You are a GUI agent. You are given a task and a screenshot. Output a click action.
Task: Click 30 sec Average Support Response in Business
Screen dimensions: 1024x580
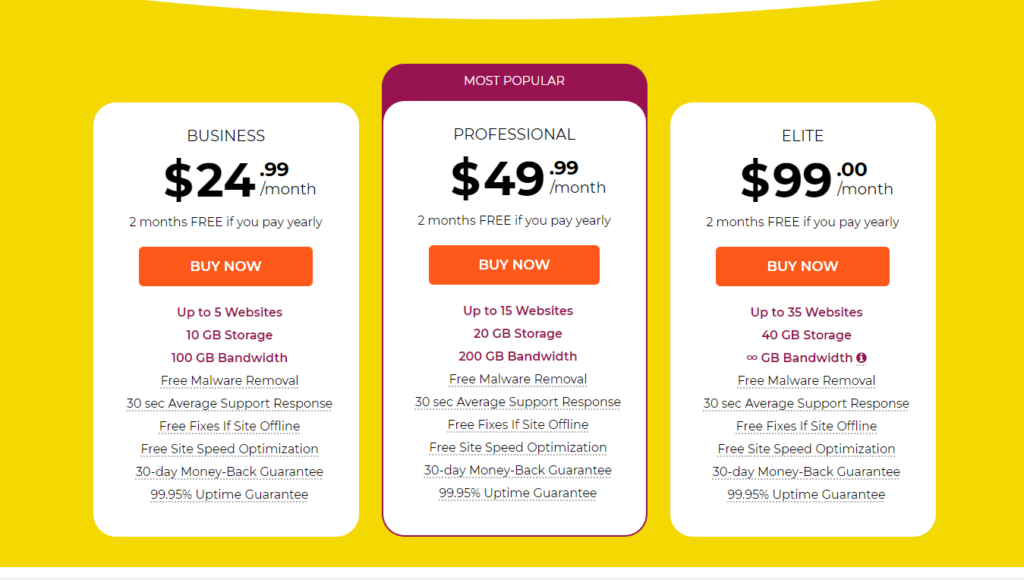click(229, 404)
